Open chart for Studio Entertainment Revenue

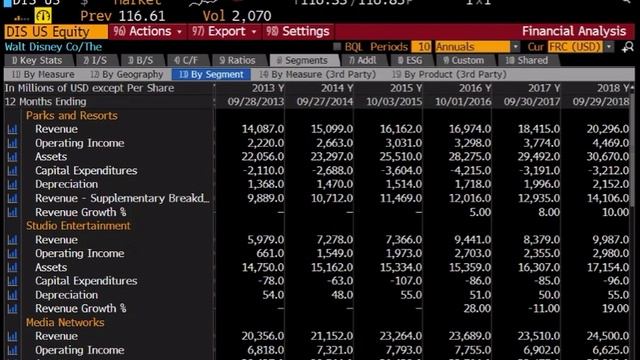13,240
